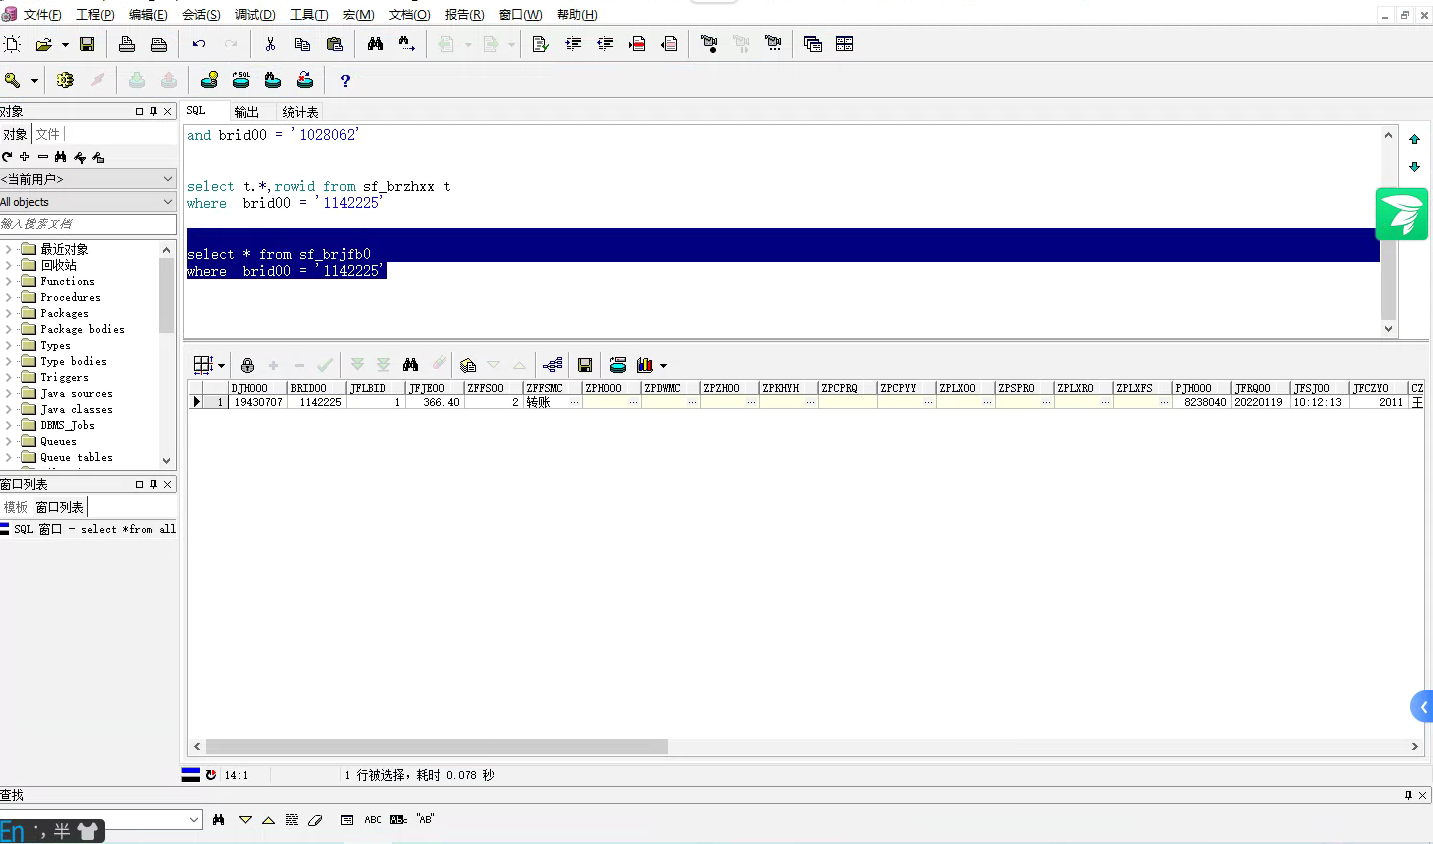Viewport: 1433px width, 844px height.
Task: Toggle the highlighted ABc match option in find bar
Action: point(398,820)
